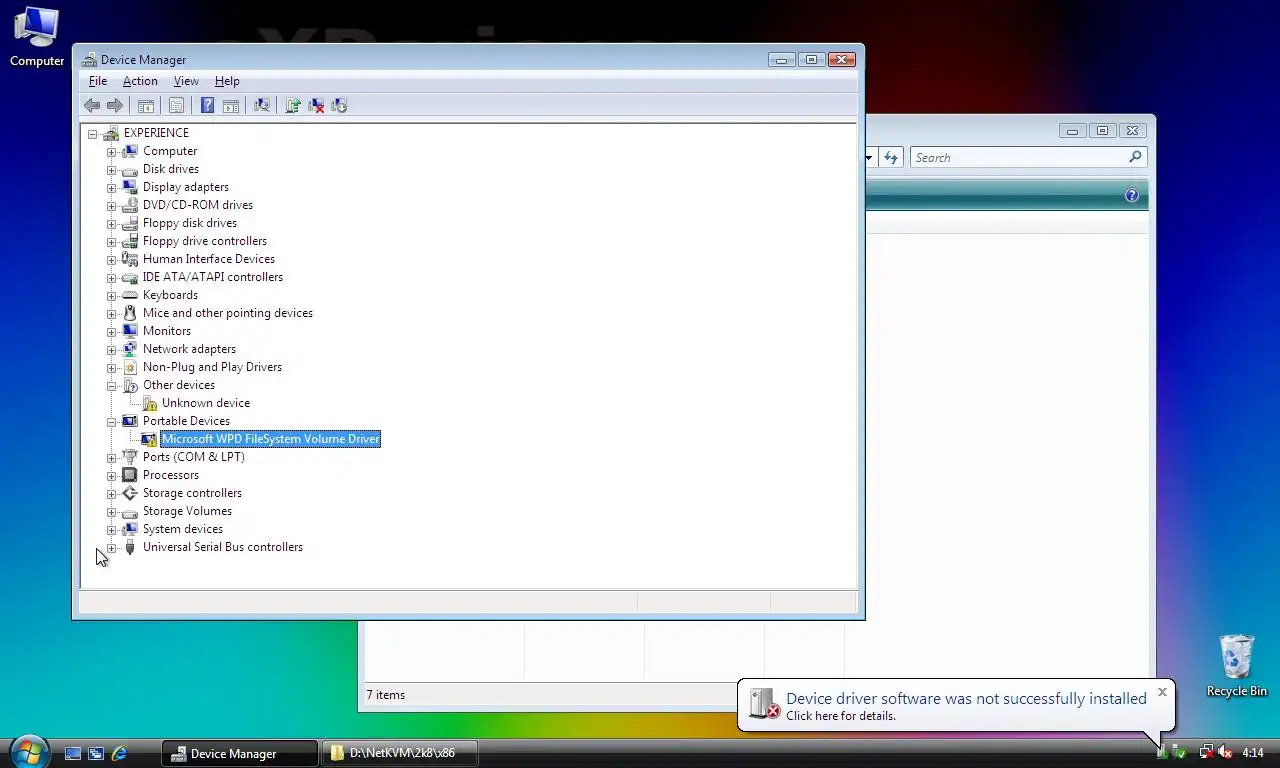
Task: Collapse the EXPERIENCE root node
Action: [x=93, y=134]
